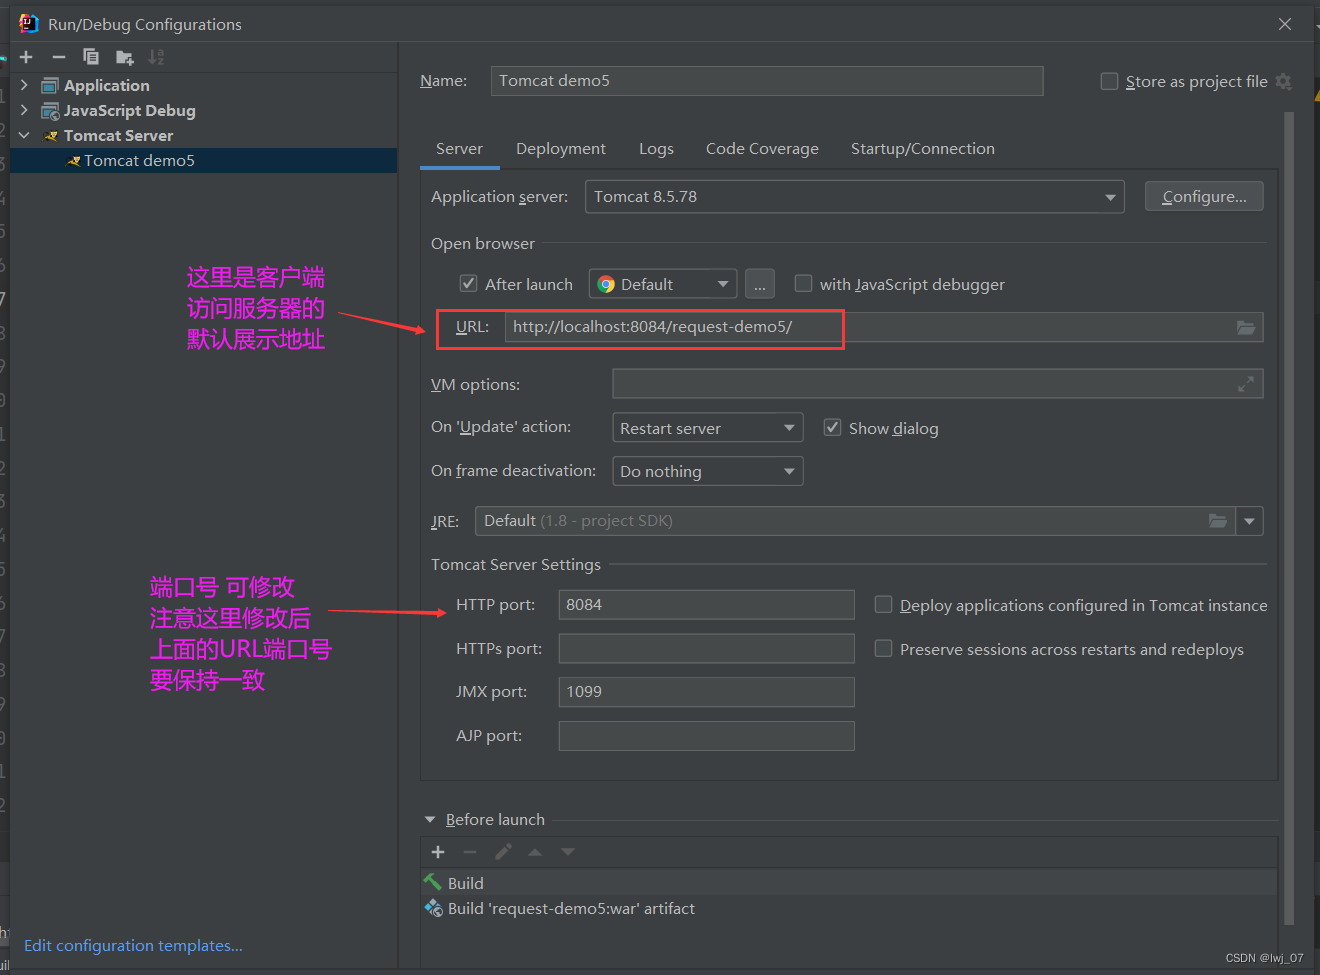Add before launch task plus icon

(x=438, y=852)
